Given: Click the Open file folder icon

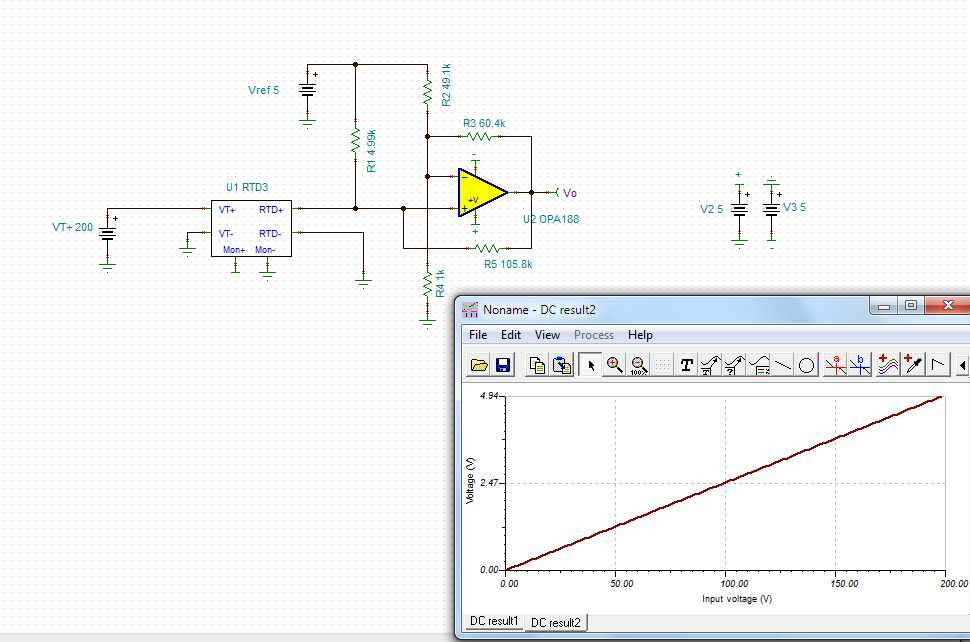Looking at the screenshot, I should [479, 366].
